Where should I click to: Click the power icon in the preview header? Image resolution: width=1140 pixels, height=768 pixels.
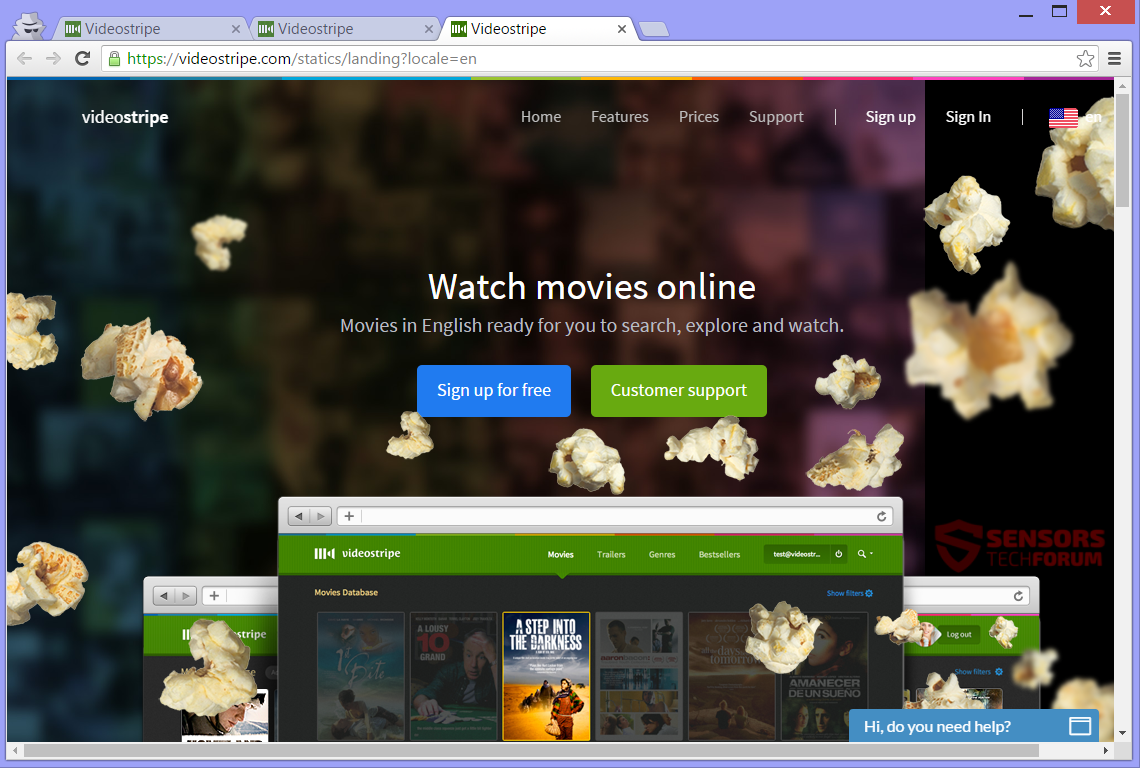pos(839,554)
